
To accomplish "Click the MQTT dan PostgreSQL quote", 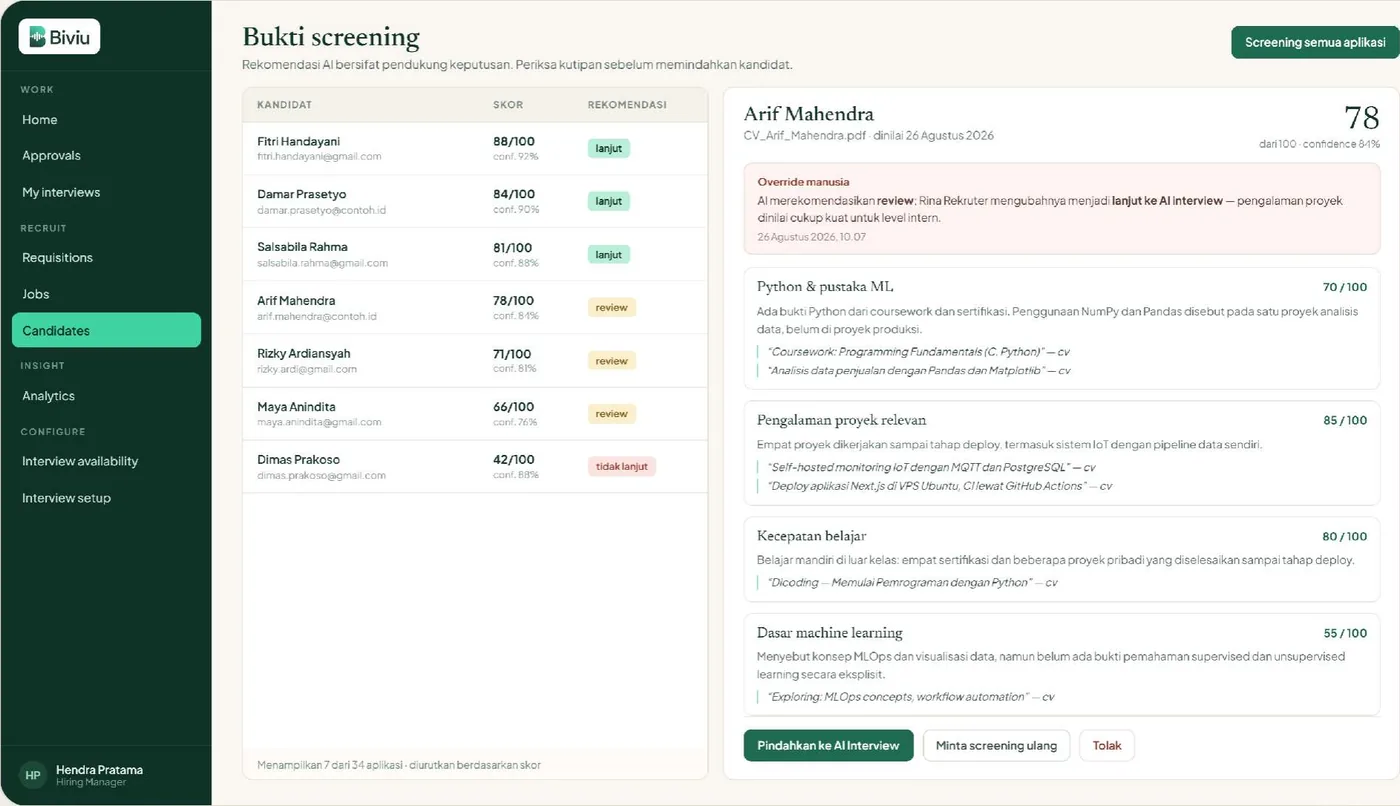I will (x=931, y=467).
